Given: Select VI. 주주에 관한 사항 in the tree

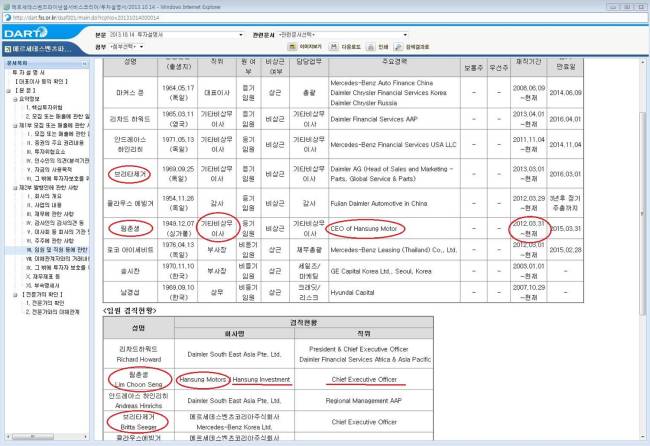Looking at the screenshot, I should pyautogui.click(x=50, y=241).
